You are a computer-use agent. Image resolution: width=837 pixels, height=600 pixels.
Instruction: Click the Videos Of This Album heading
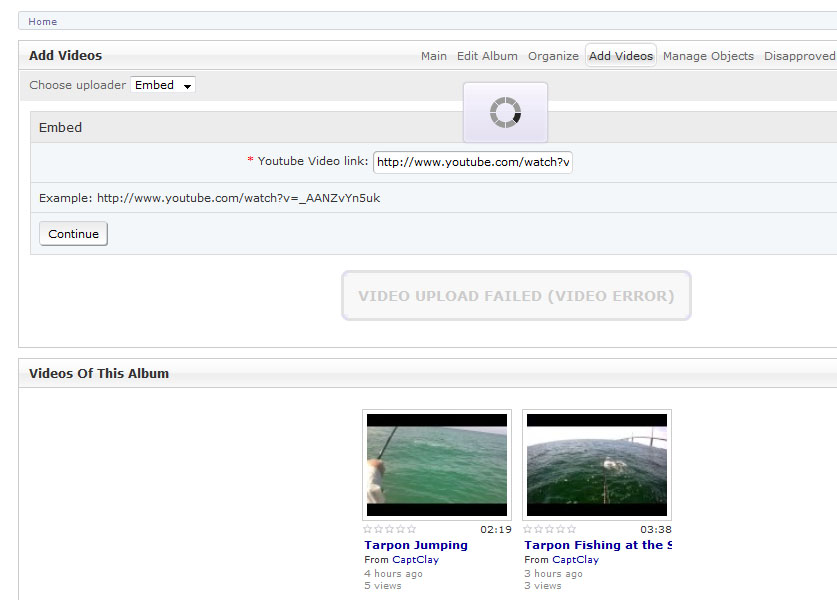(99, 373)
